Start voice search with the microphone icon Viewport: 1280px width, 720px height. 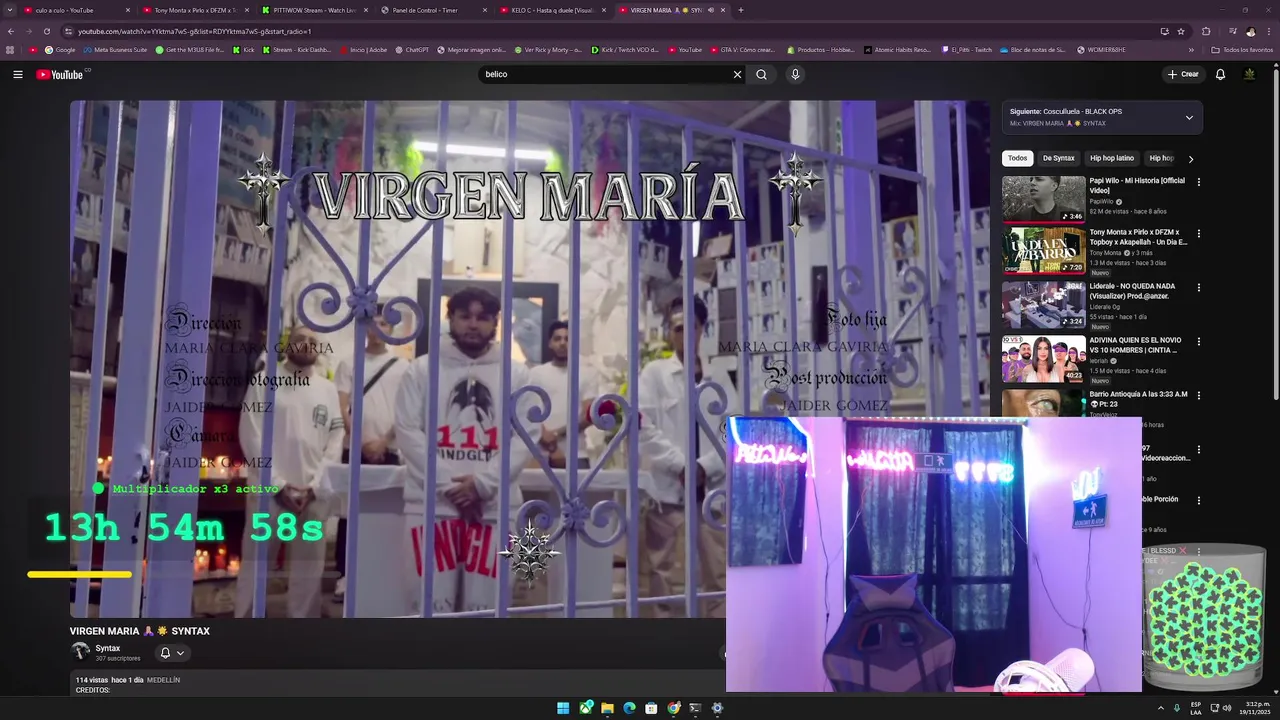(x=795, y=75)
